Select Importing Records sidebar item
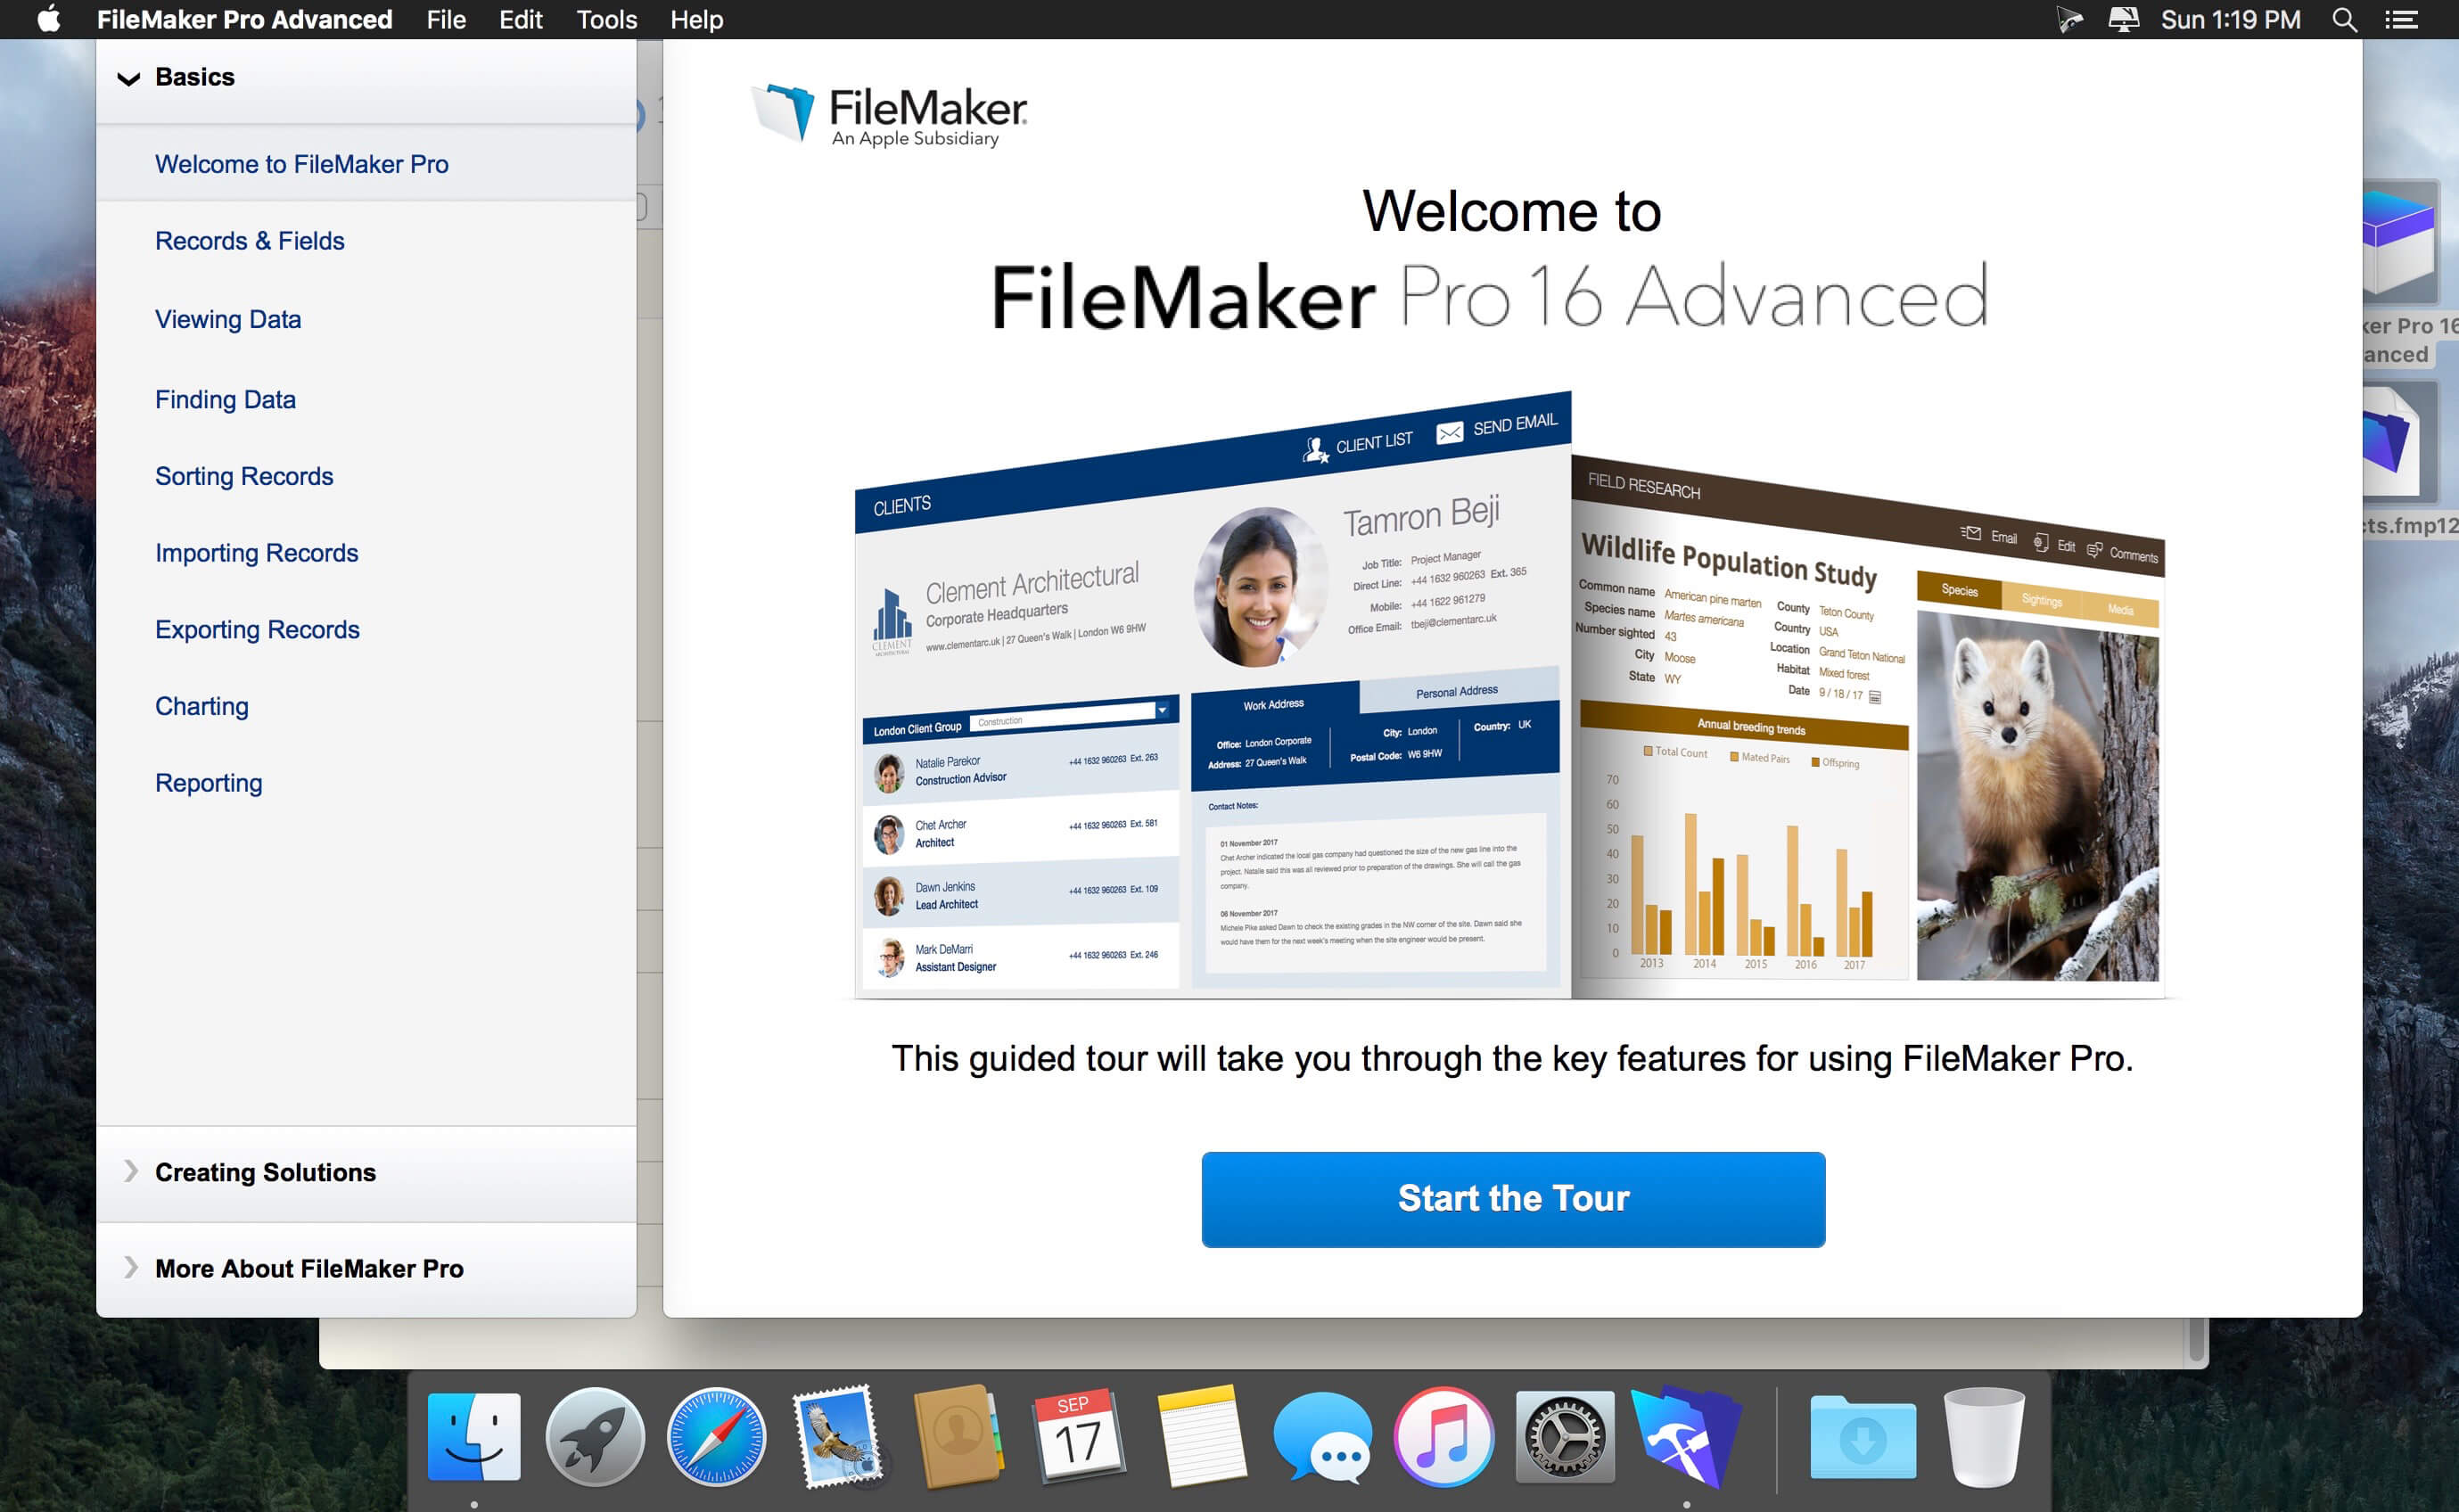 pos(259,553)
